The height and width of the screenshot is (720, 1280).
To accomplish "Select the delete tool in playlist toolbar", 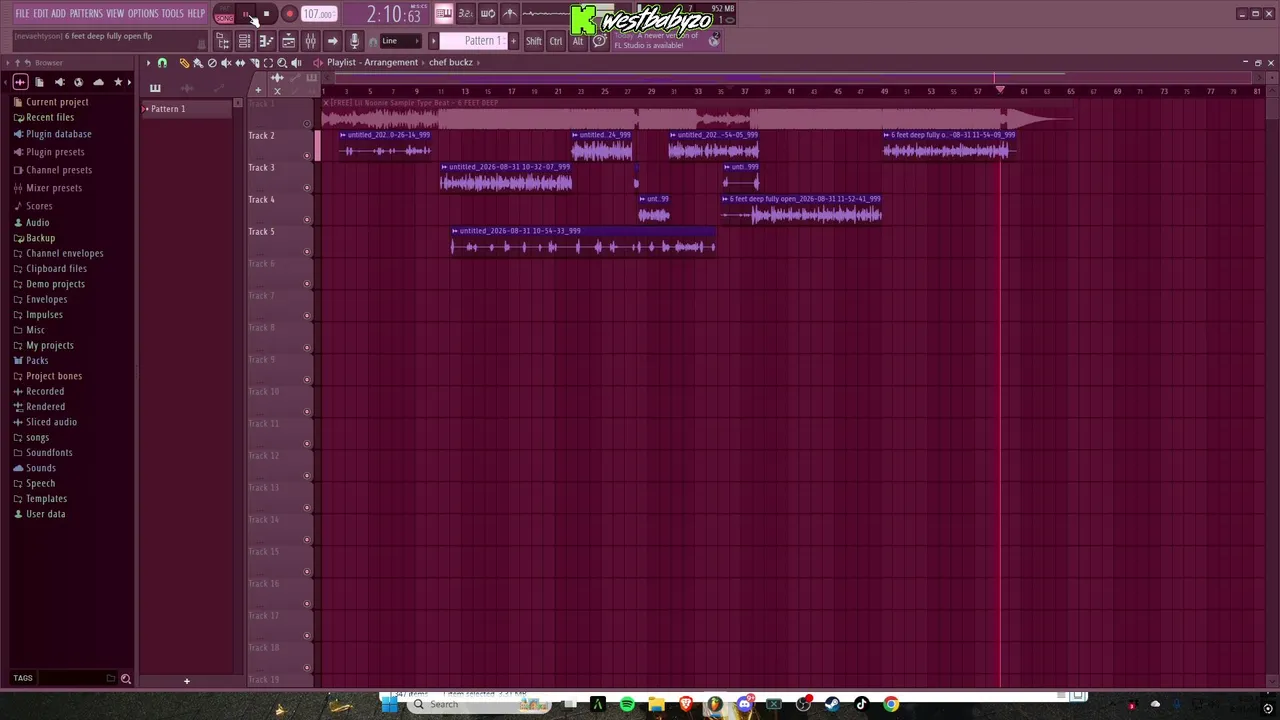I will click(212, 63).
